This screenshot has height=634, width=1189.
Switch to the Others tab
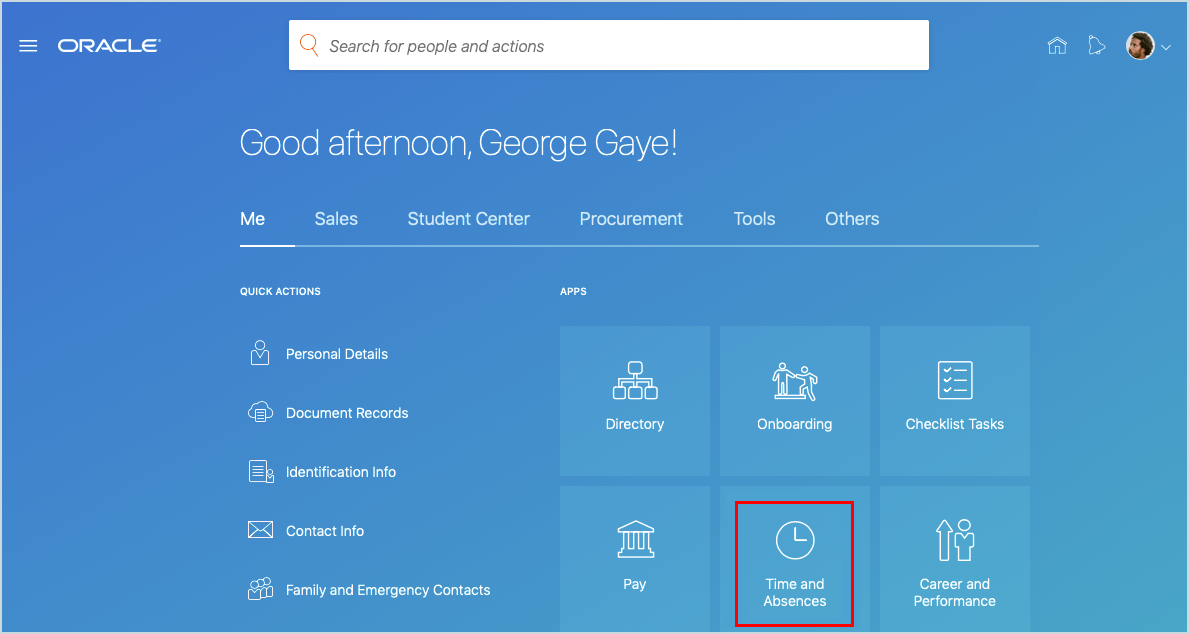(x=852, y=219)
